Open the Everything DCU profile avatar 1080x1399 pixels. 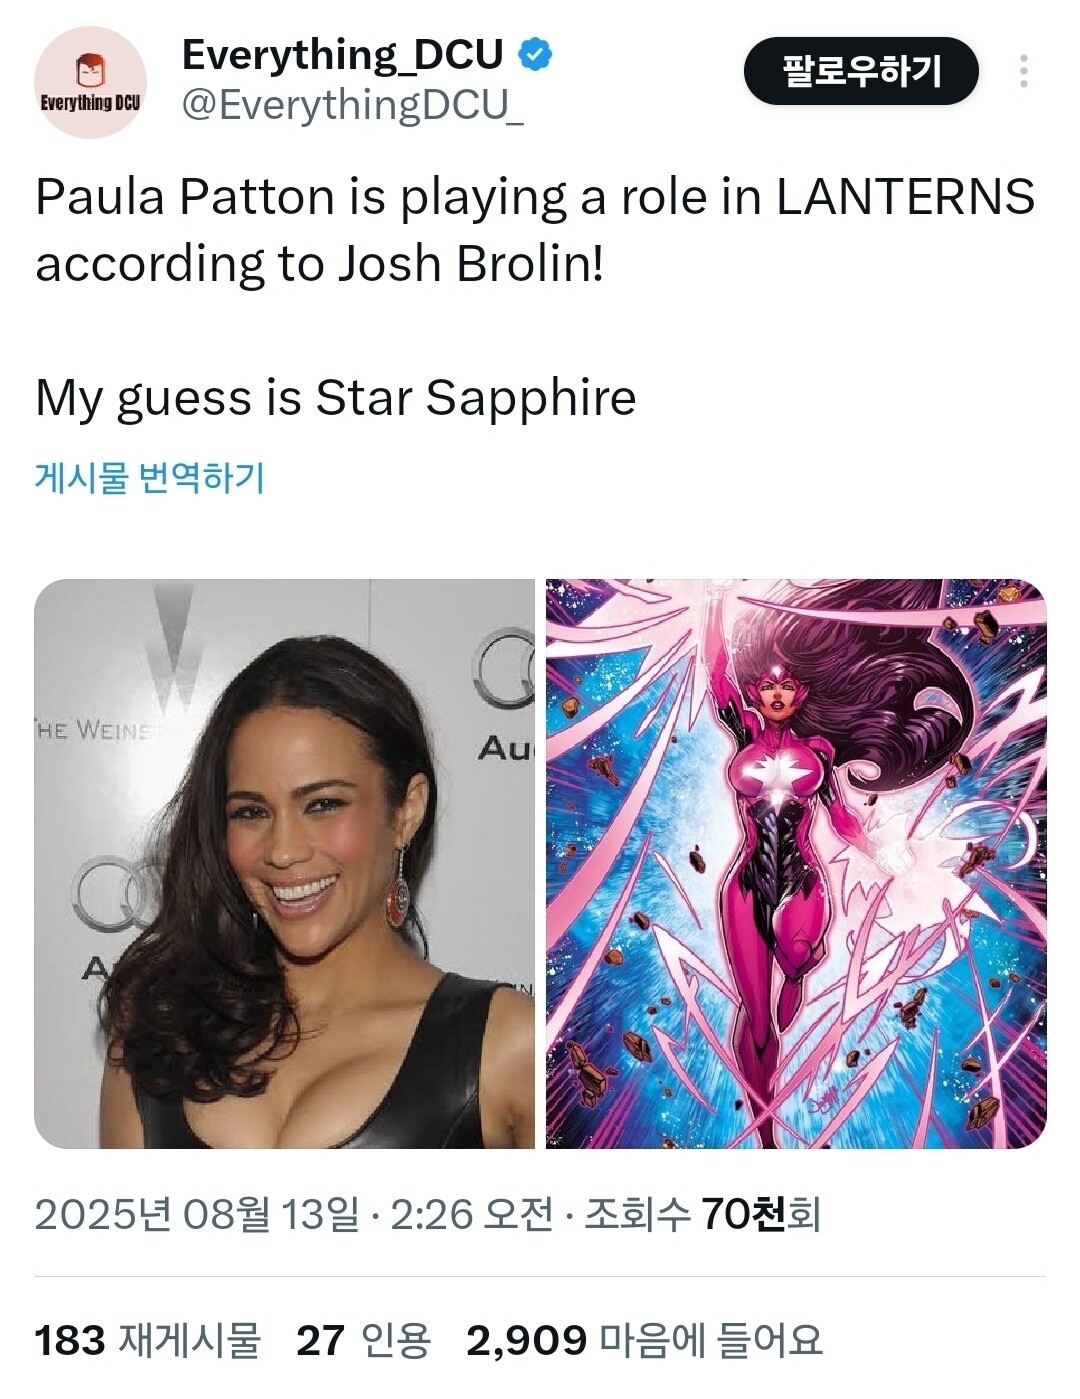[x=90, y=82]
